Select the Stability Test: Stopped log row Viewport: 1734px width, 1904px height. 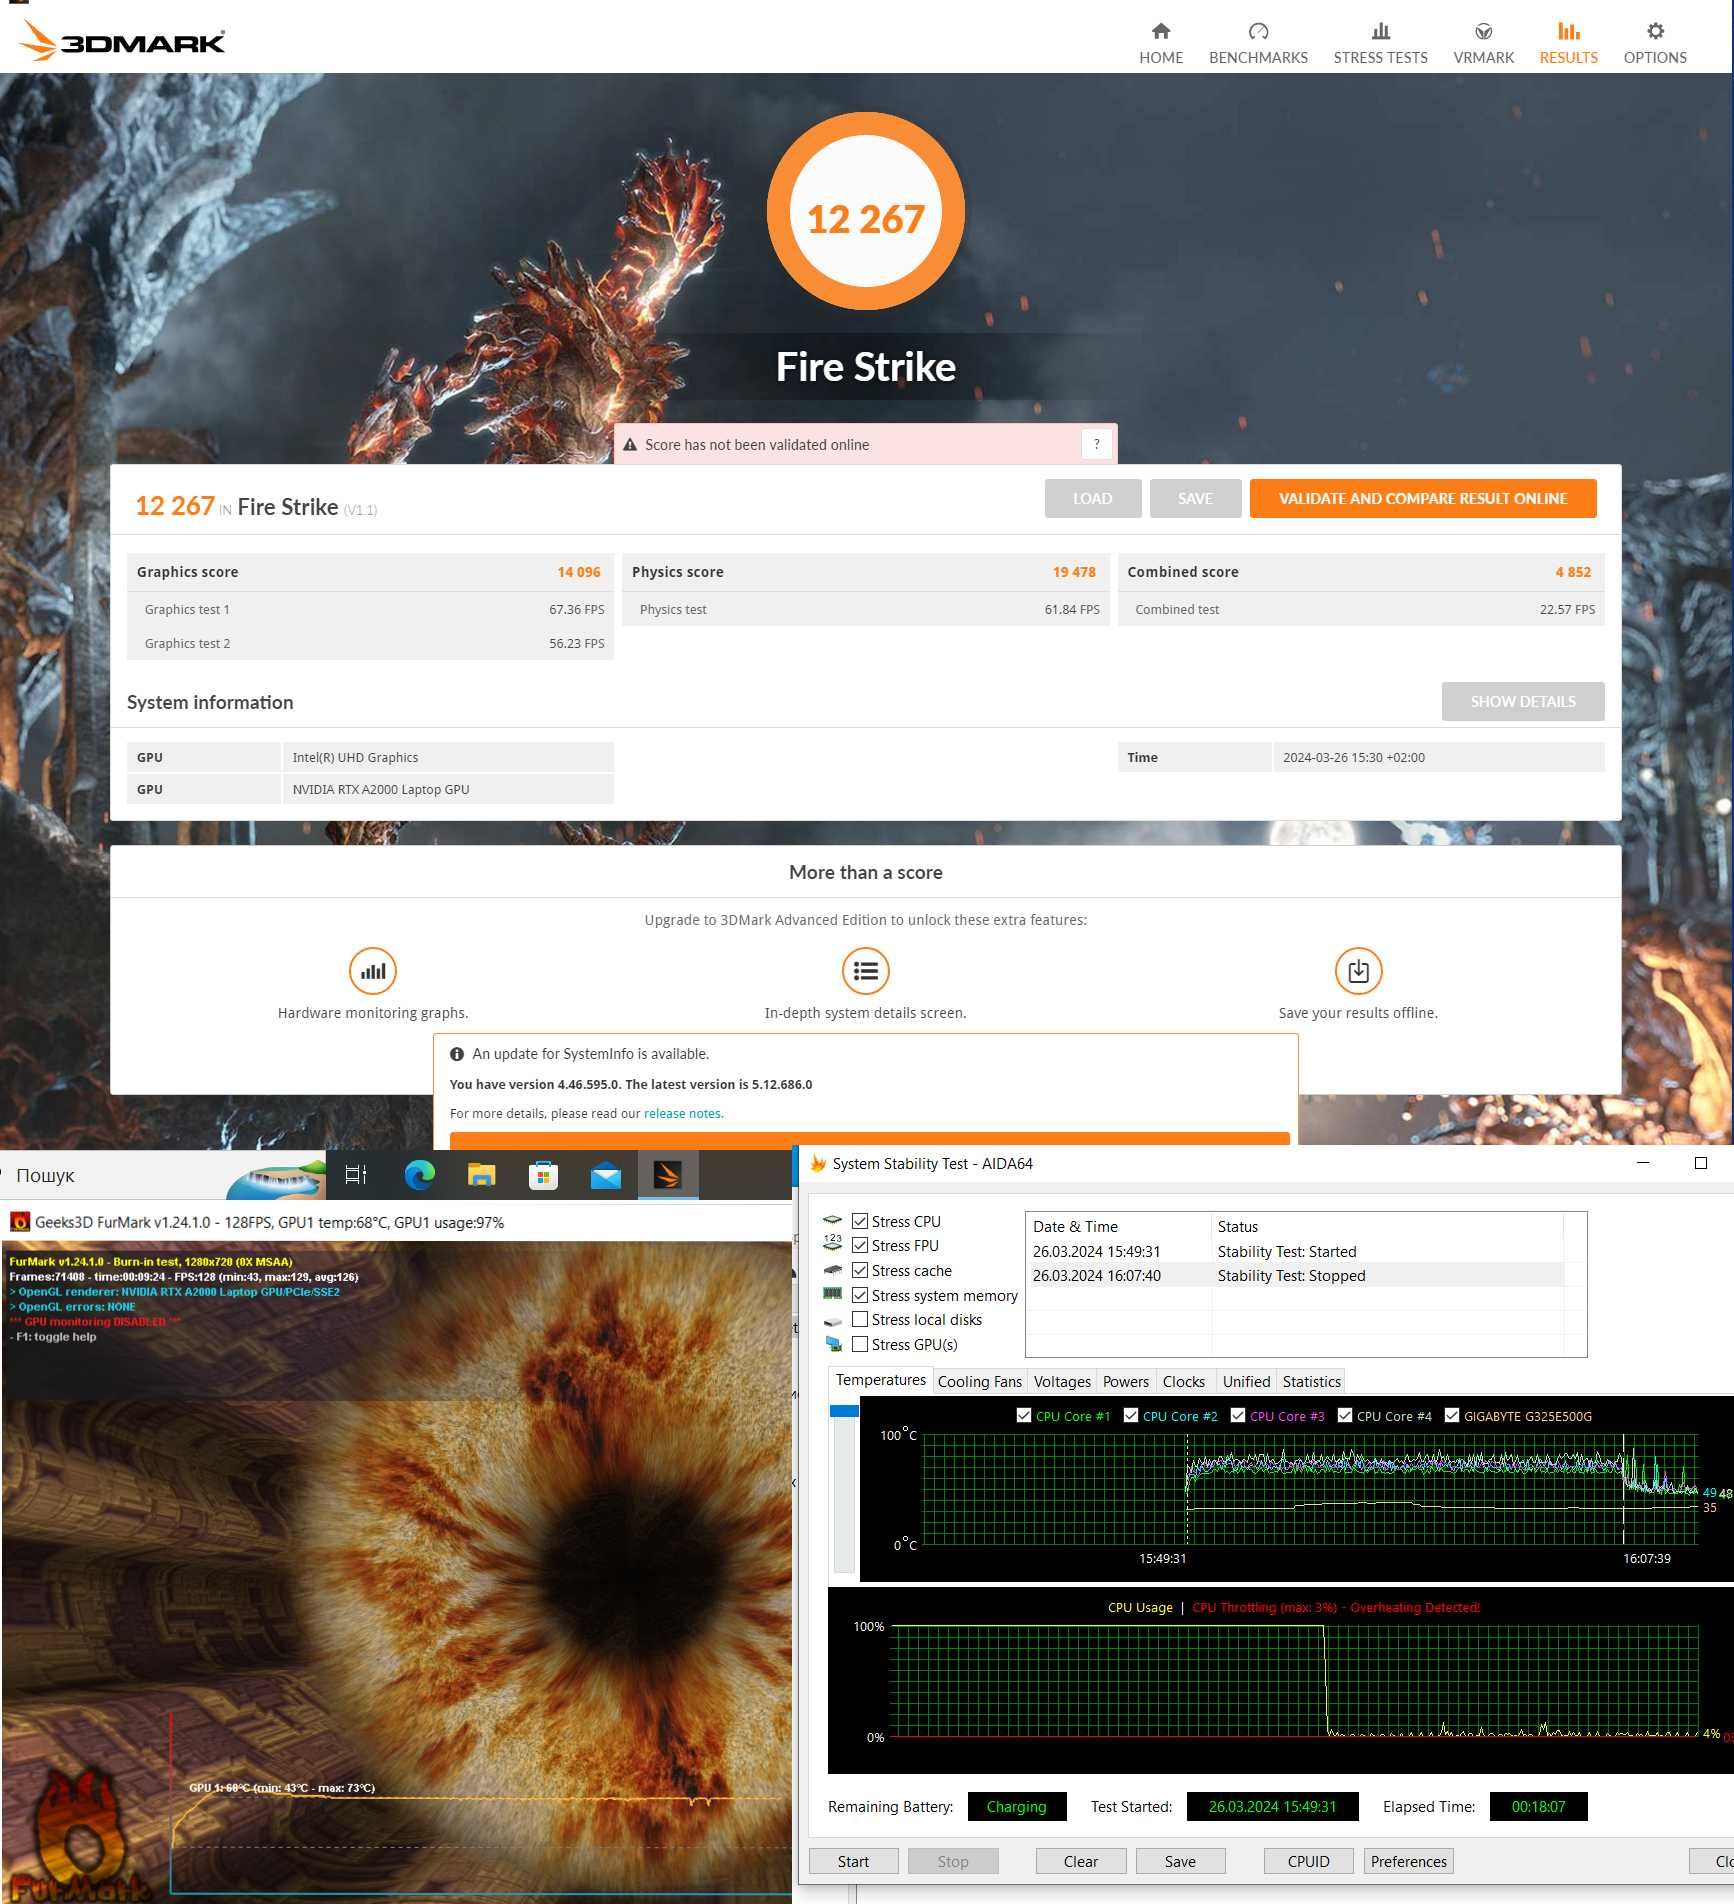1295,1275
